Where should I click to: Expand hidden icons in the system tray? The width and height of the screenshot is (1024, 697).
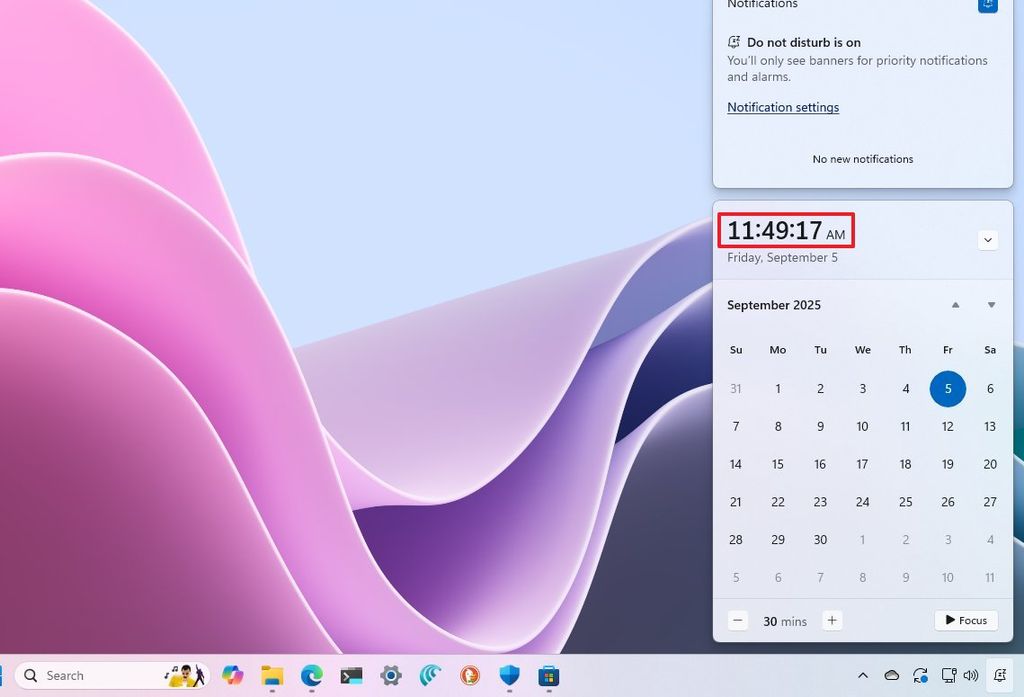tap(863, 675)
